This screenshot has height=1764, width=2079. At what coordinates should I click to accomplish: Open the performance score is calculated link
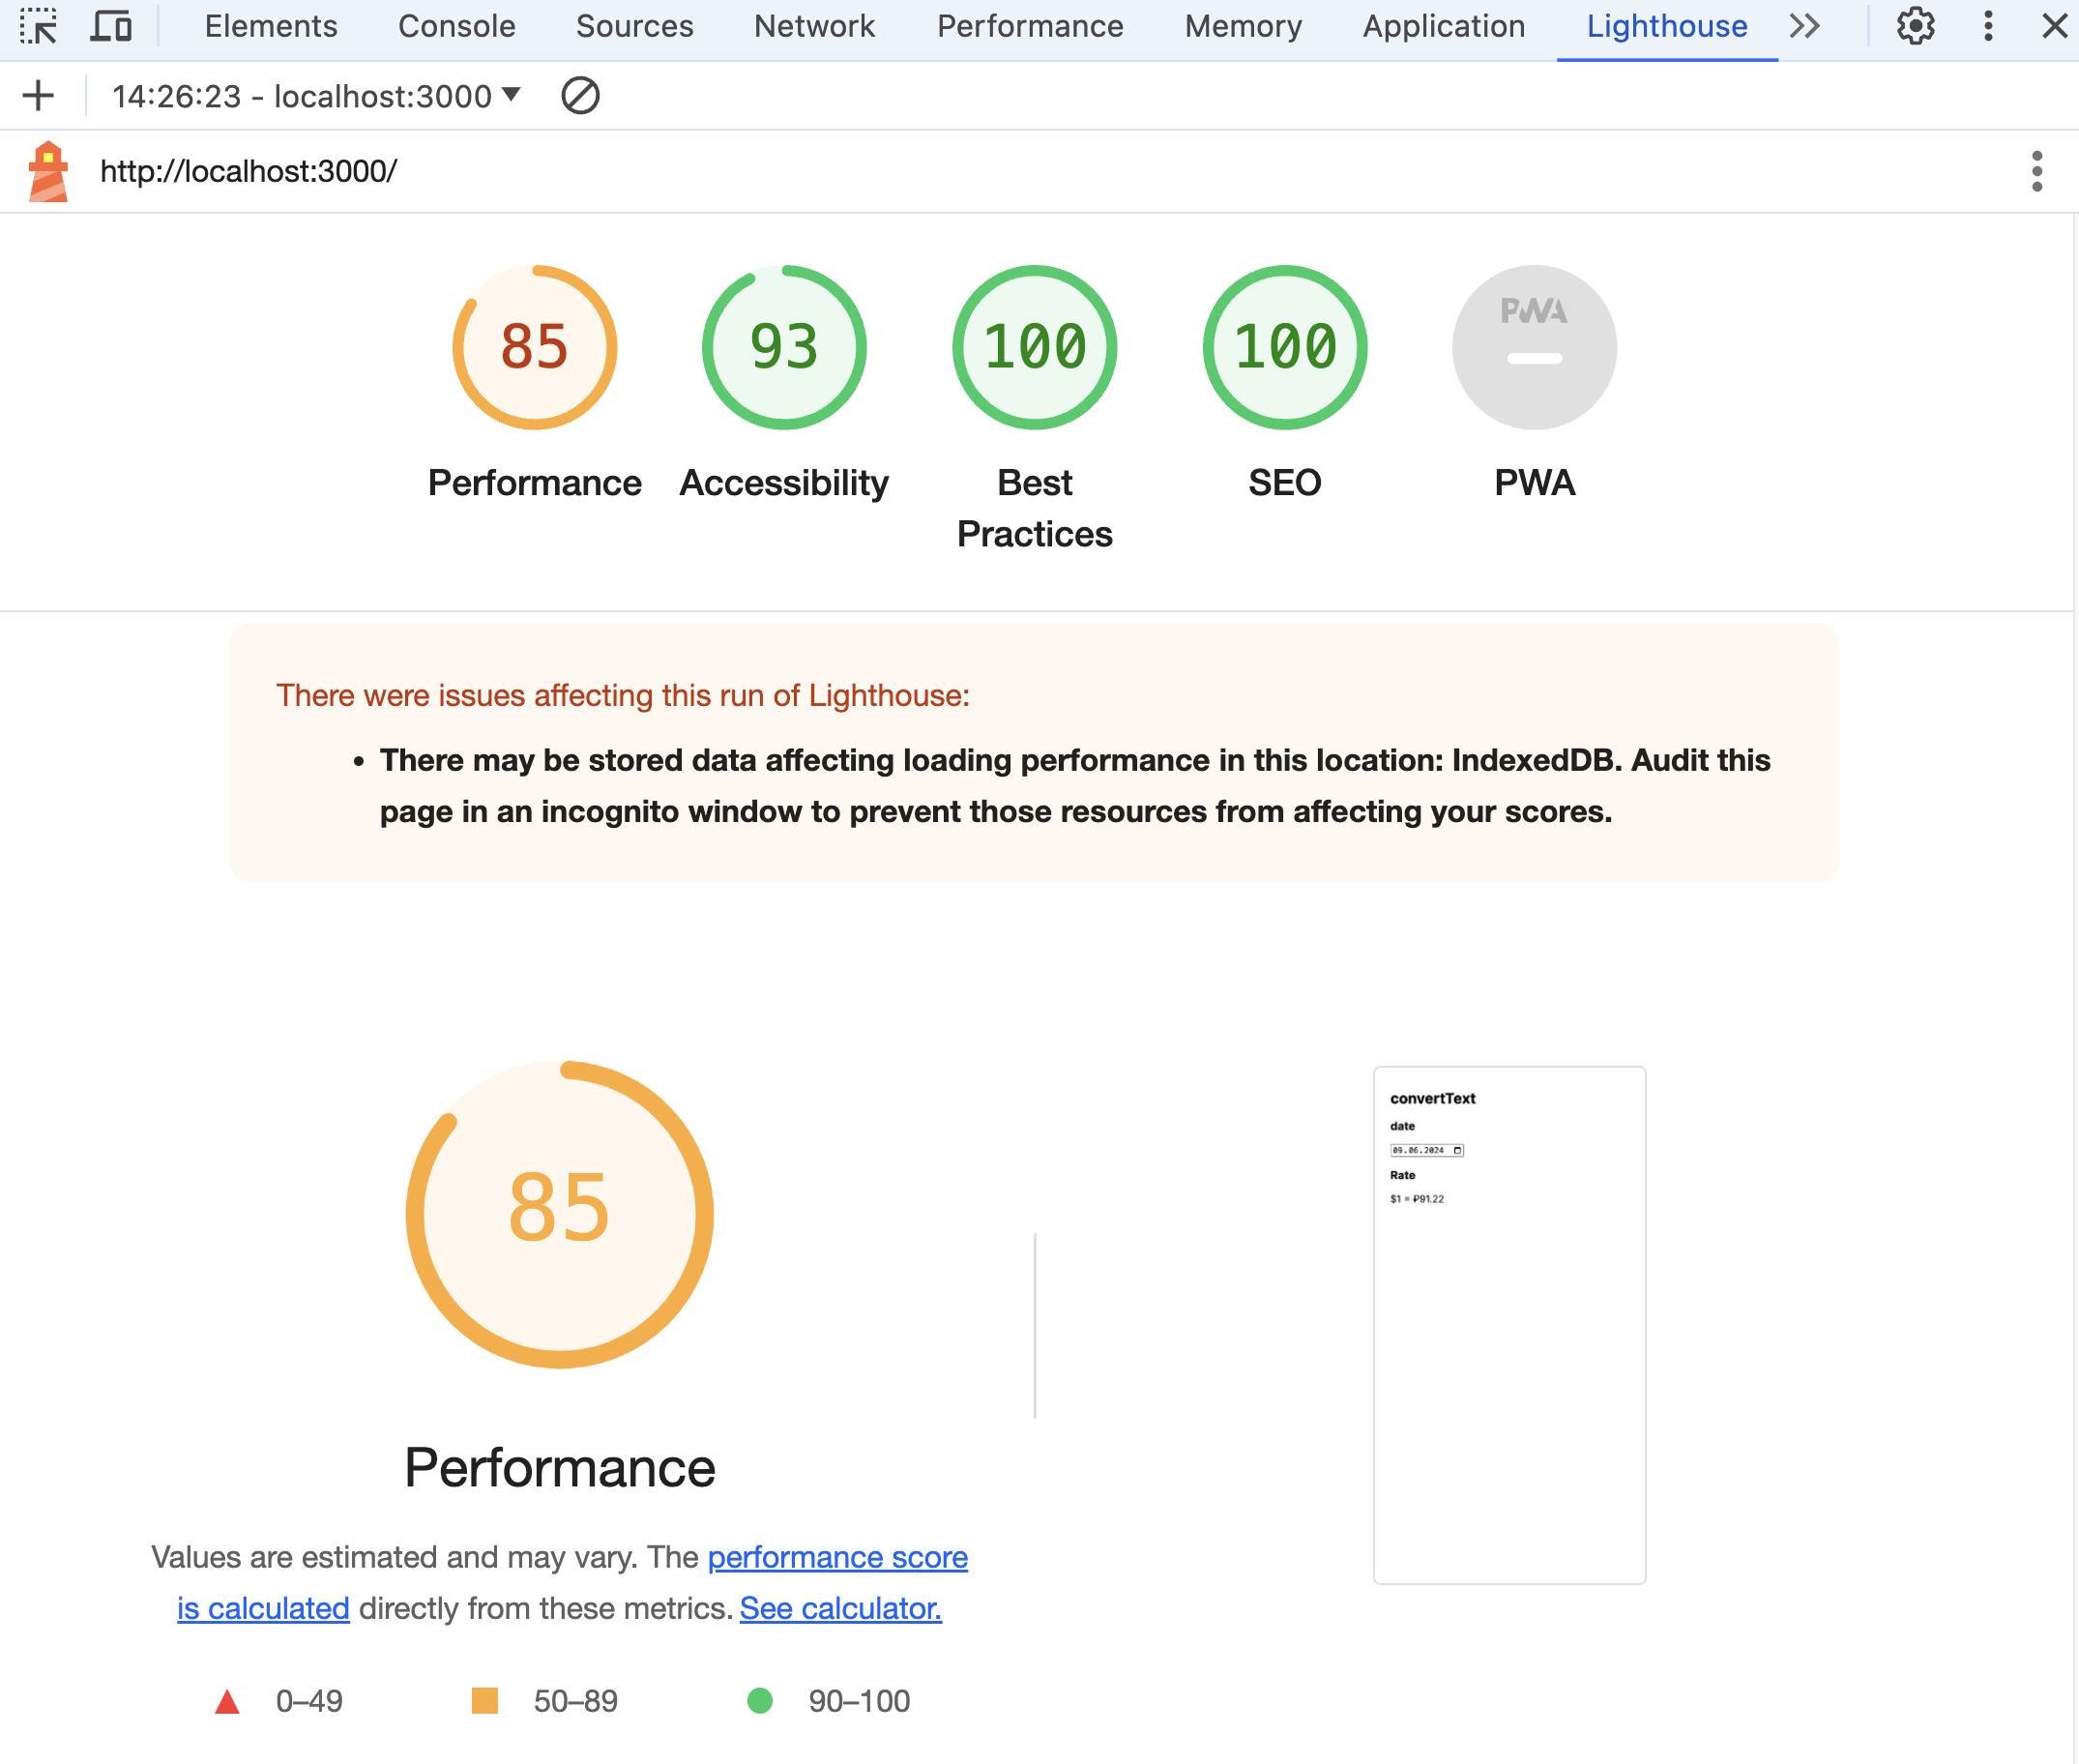pyautogui.click(x=837, y=1557)
